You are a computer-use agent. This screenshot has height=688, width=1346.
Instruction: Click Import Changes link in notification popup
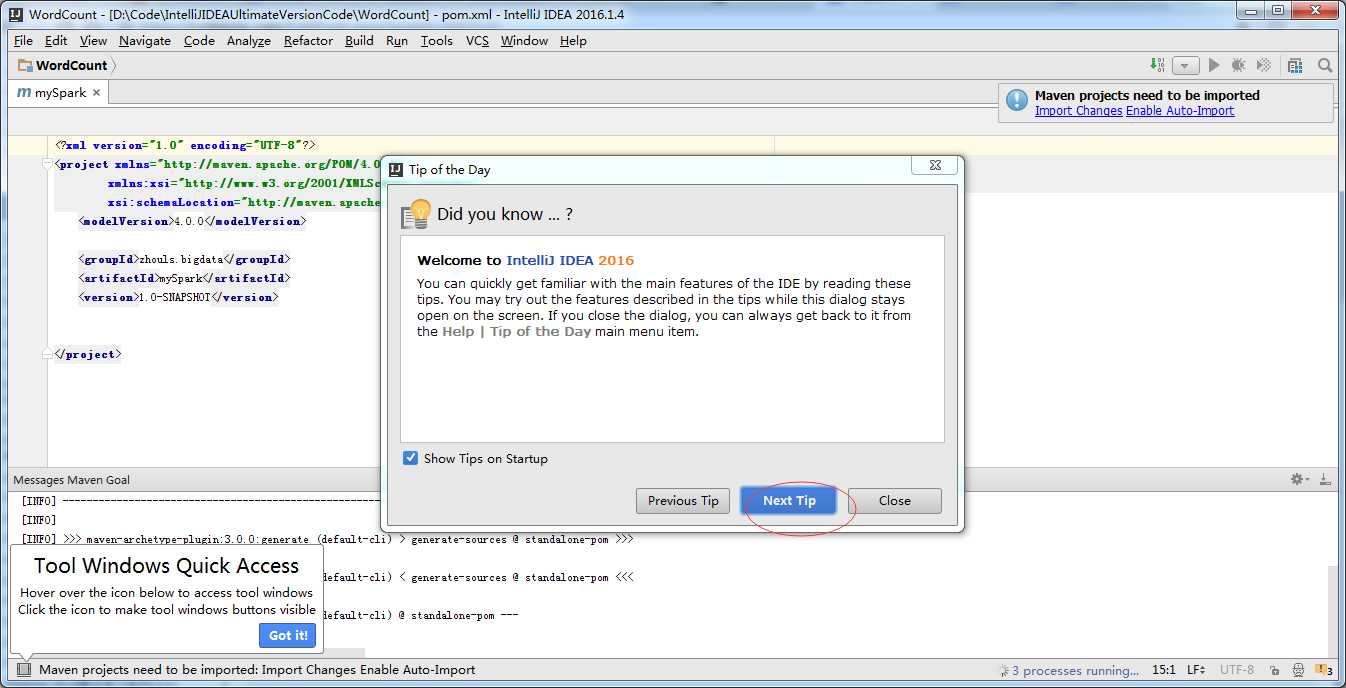pos(1078,111)
